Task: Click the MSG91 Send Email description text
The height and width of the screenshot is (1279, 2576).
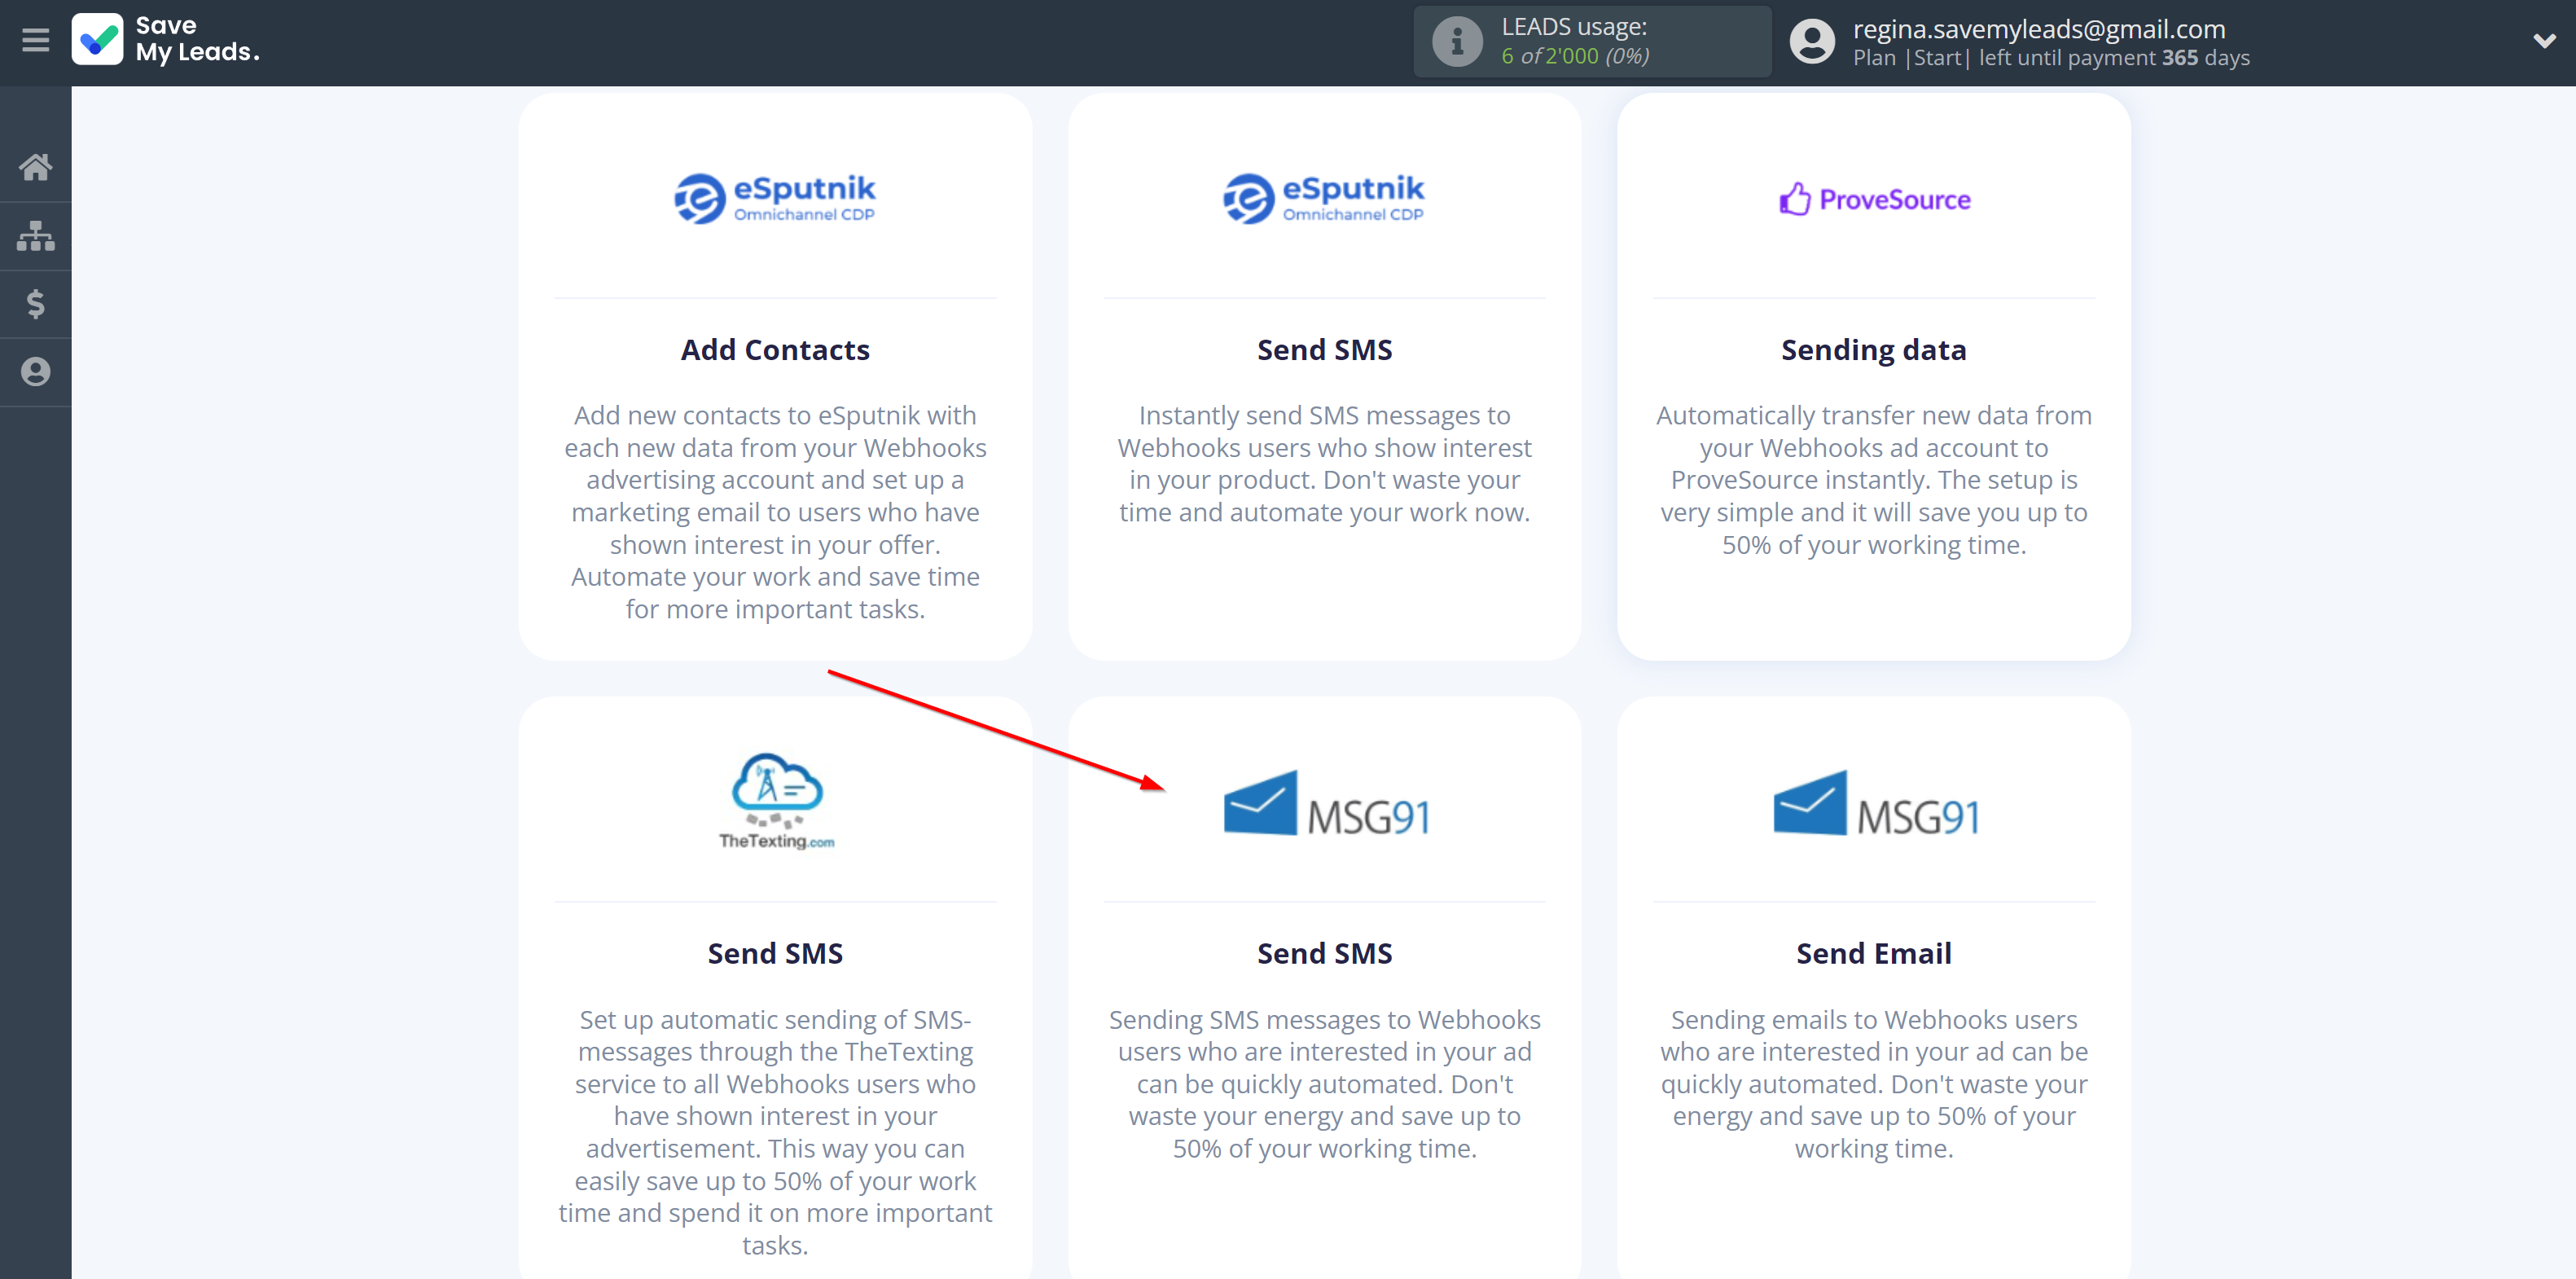Action: point(1874,1084)
